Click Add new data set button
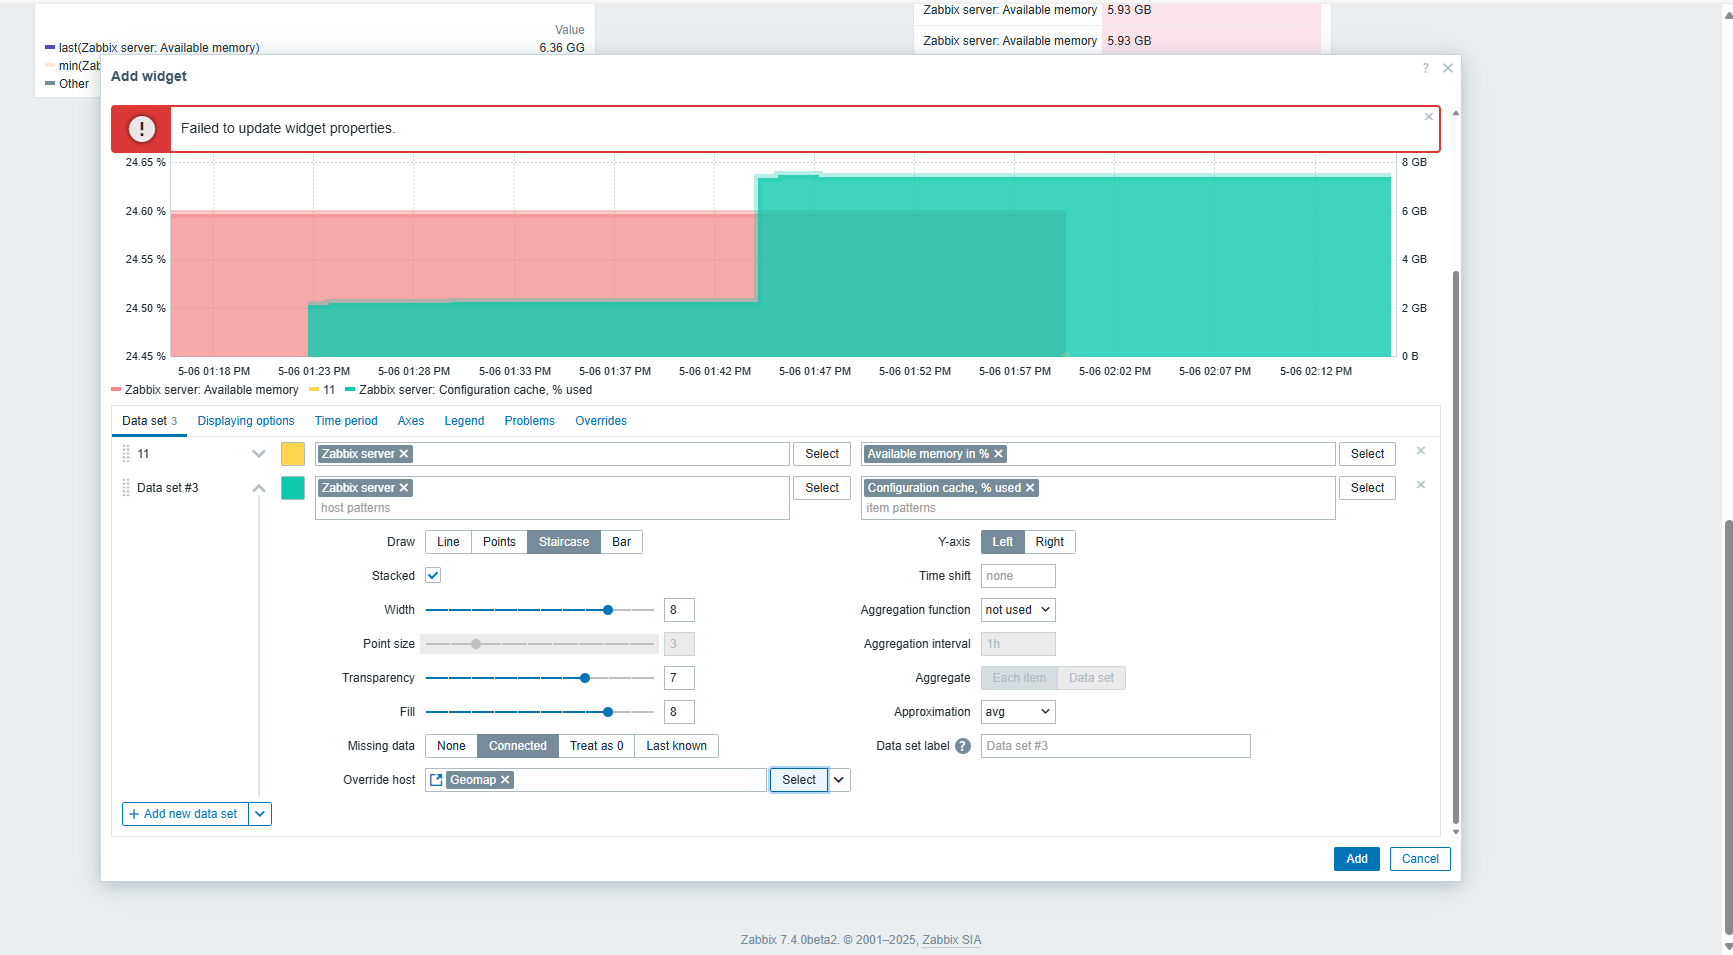This screenshot has width=1733, height=955. click(185, 814)
